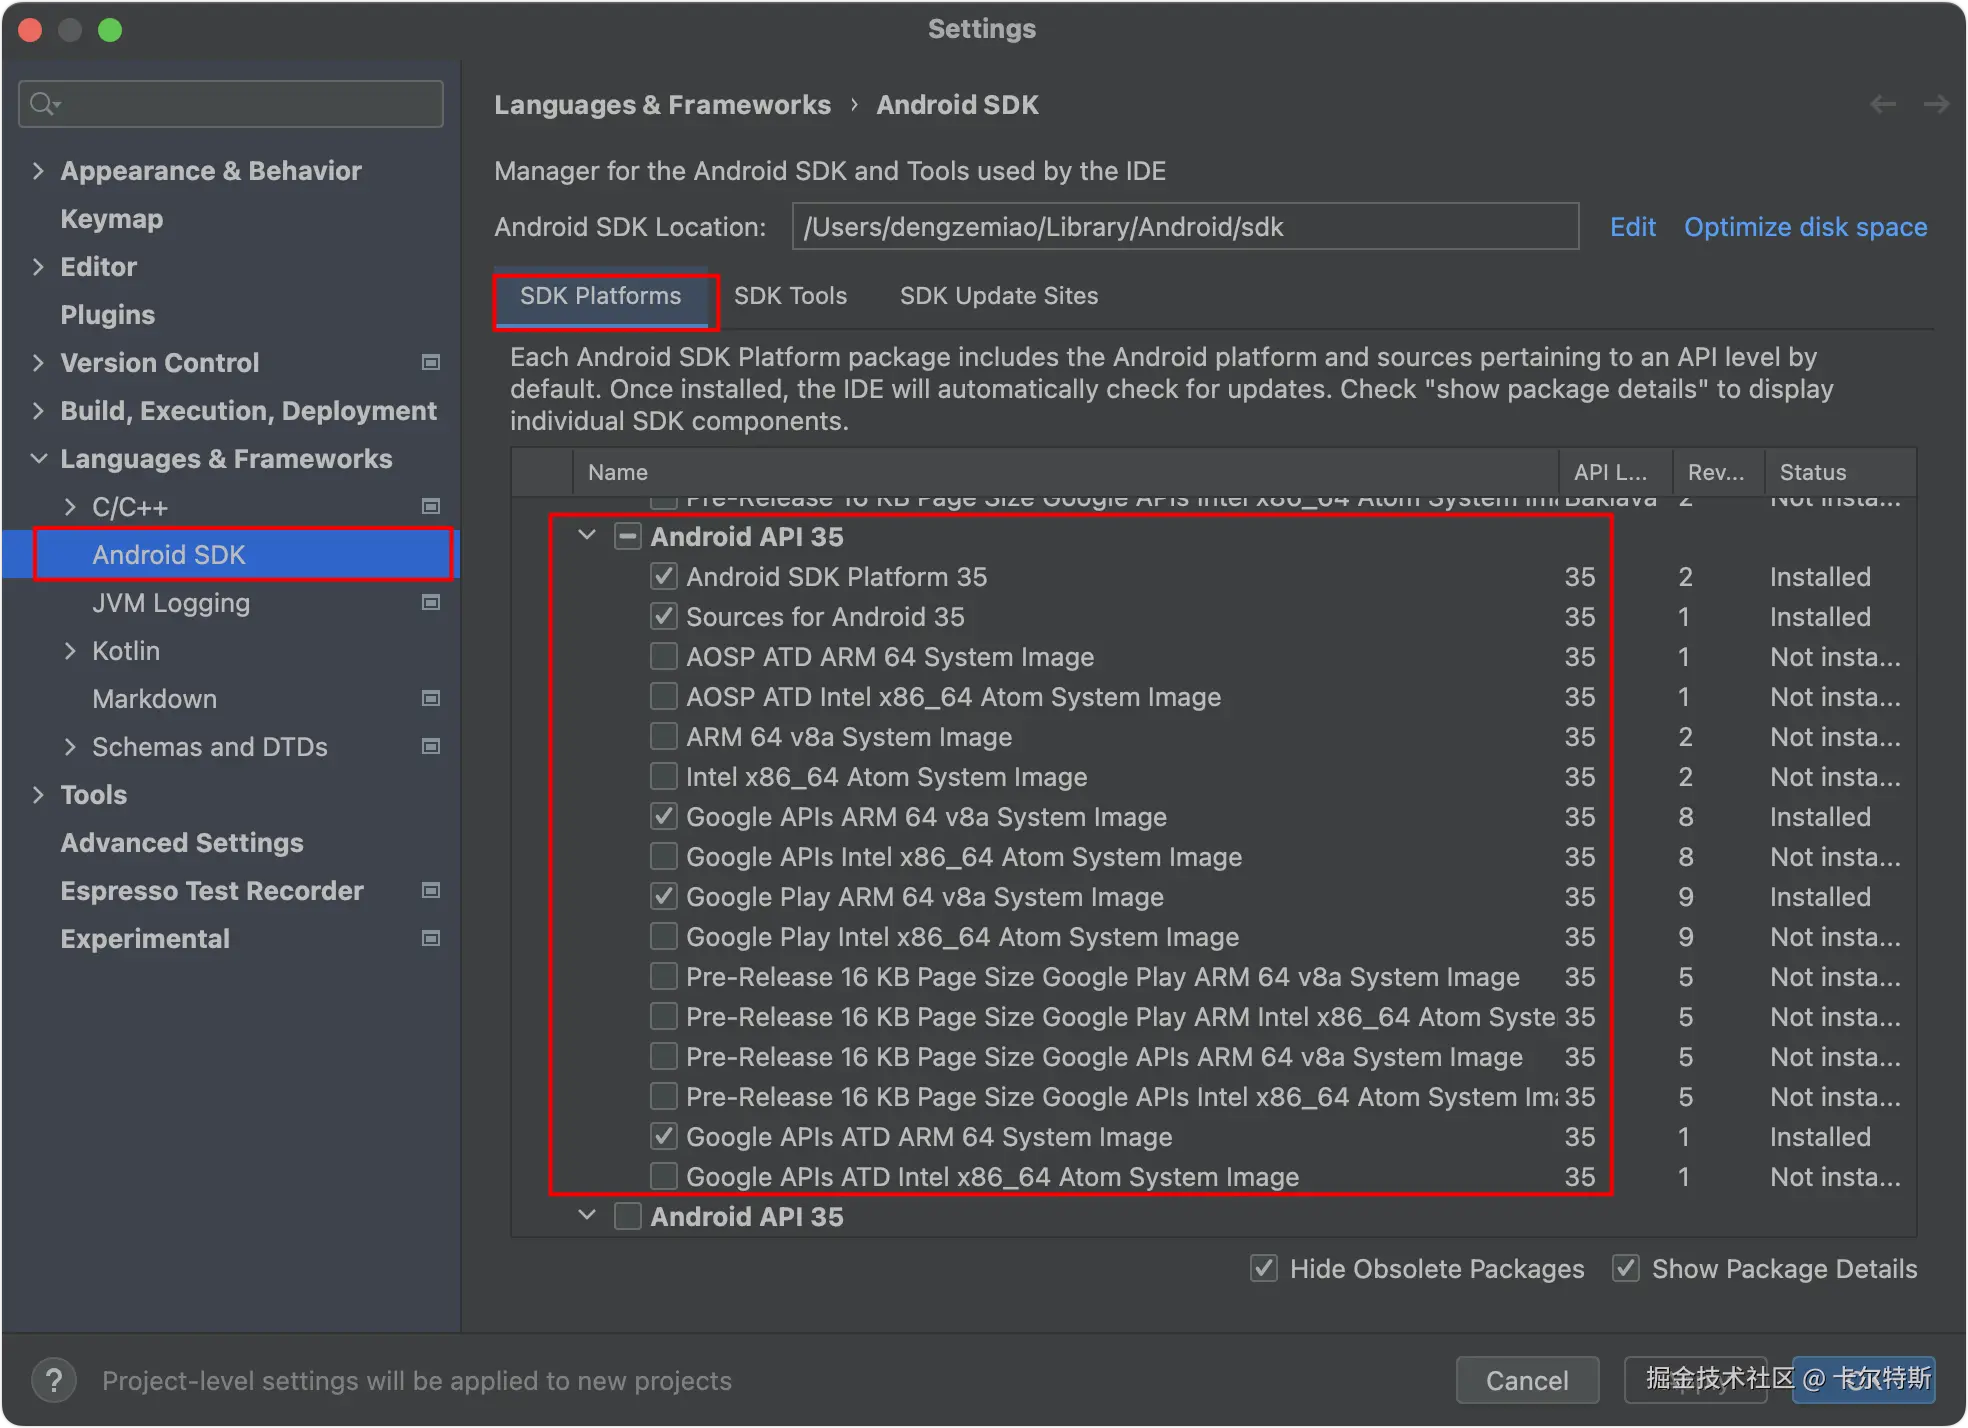Expand the Kotlin settings node
This screenshot has width=1968, height=1428.
(70, 651)
